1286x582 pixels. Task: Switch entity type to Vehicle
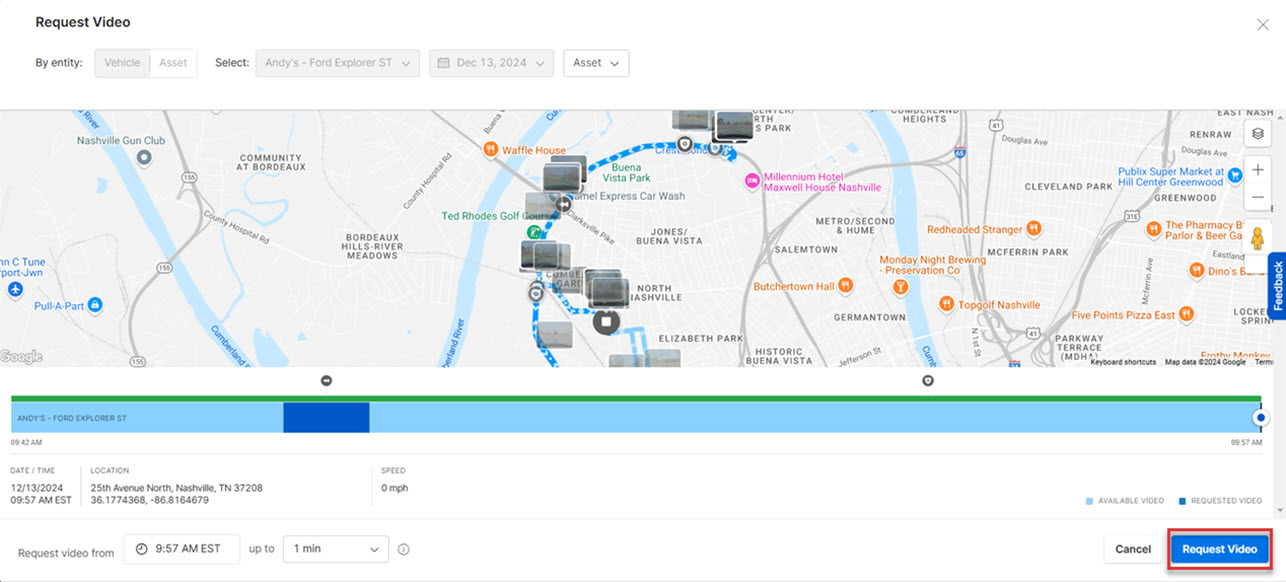click(121, 62)
